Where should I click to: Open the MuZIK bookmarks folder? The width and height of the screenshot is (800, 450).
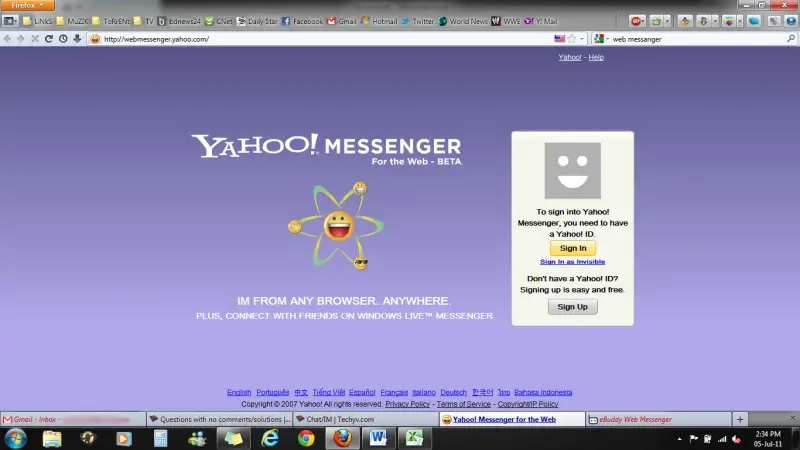click(72, 21)
